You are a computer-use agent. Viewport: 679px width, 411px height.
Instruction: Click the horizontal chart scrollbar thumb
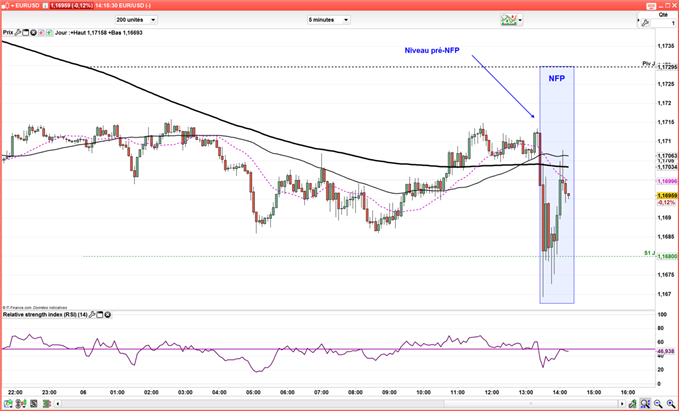(x=530, y=404)
